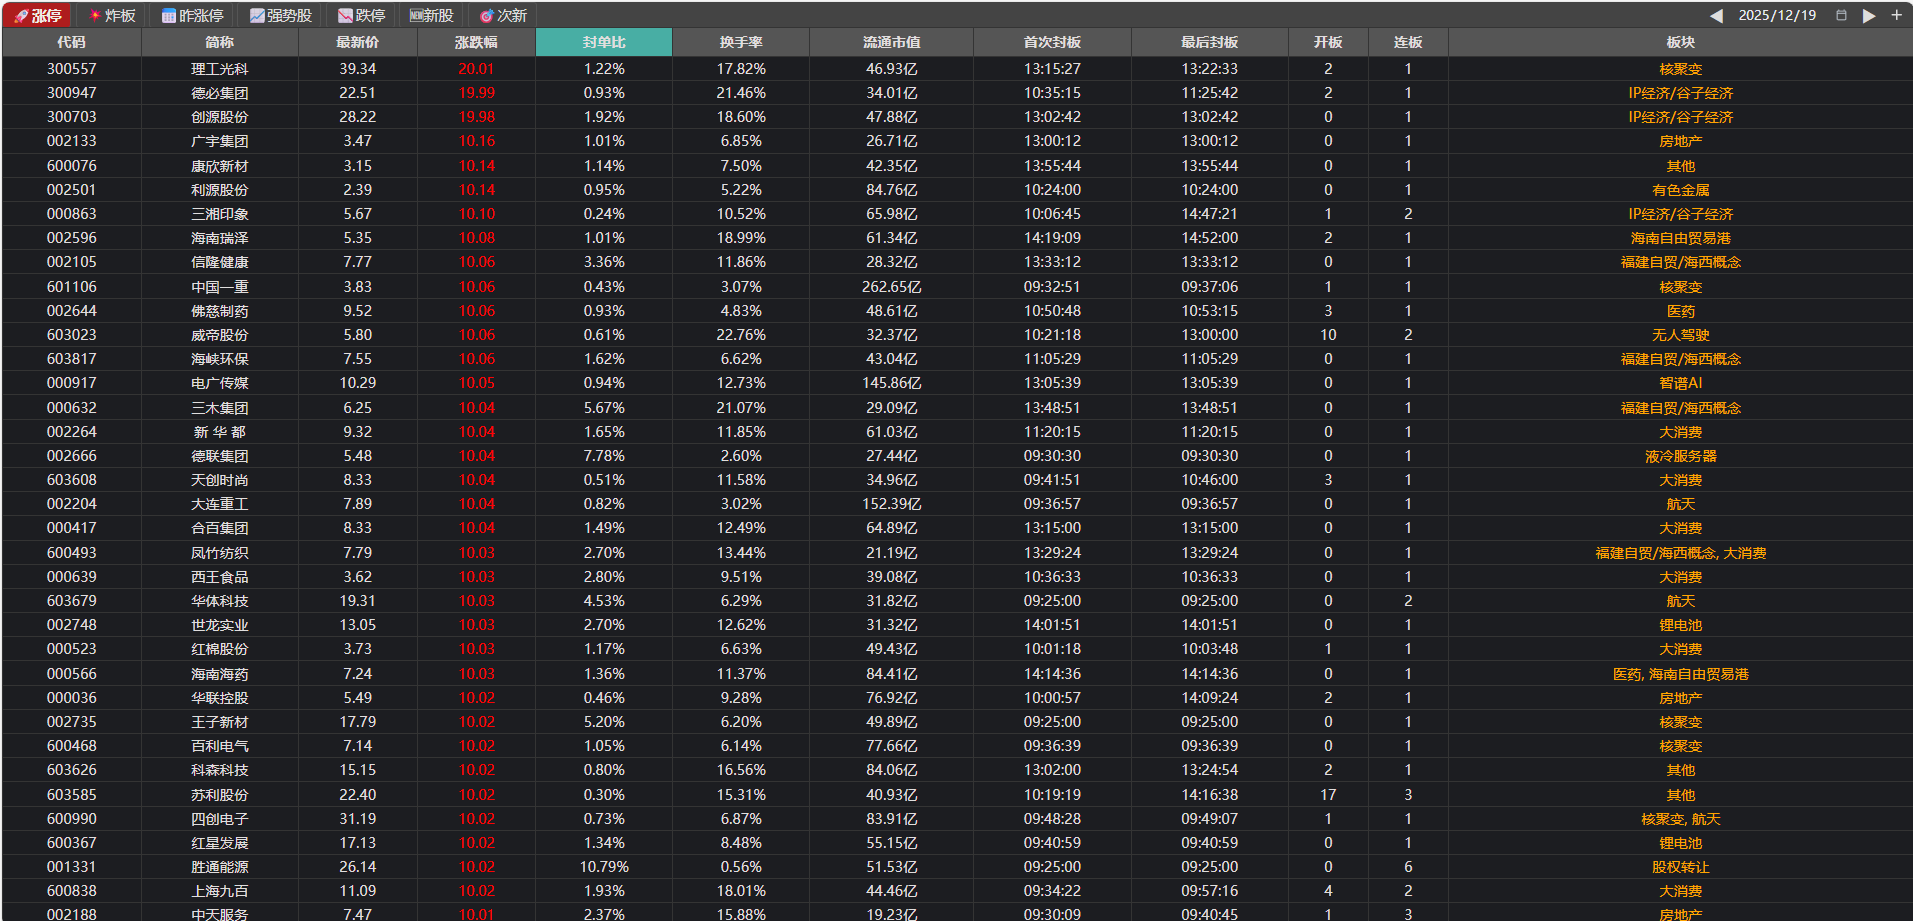Click the date field 2025/12/19
The height and width of the screenshot is (921, 1913).
click(1777, 16)
